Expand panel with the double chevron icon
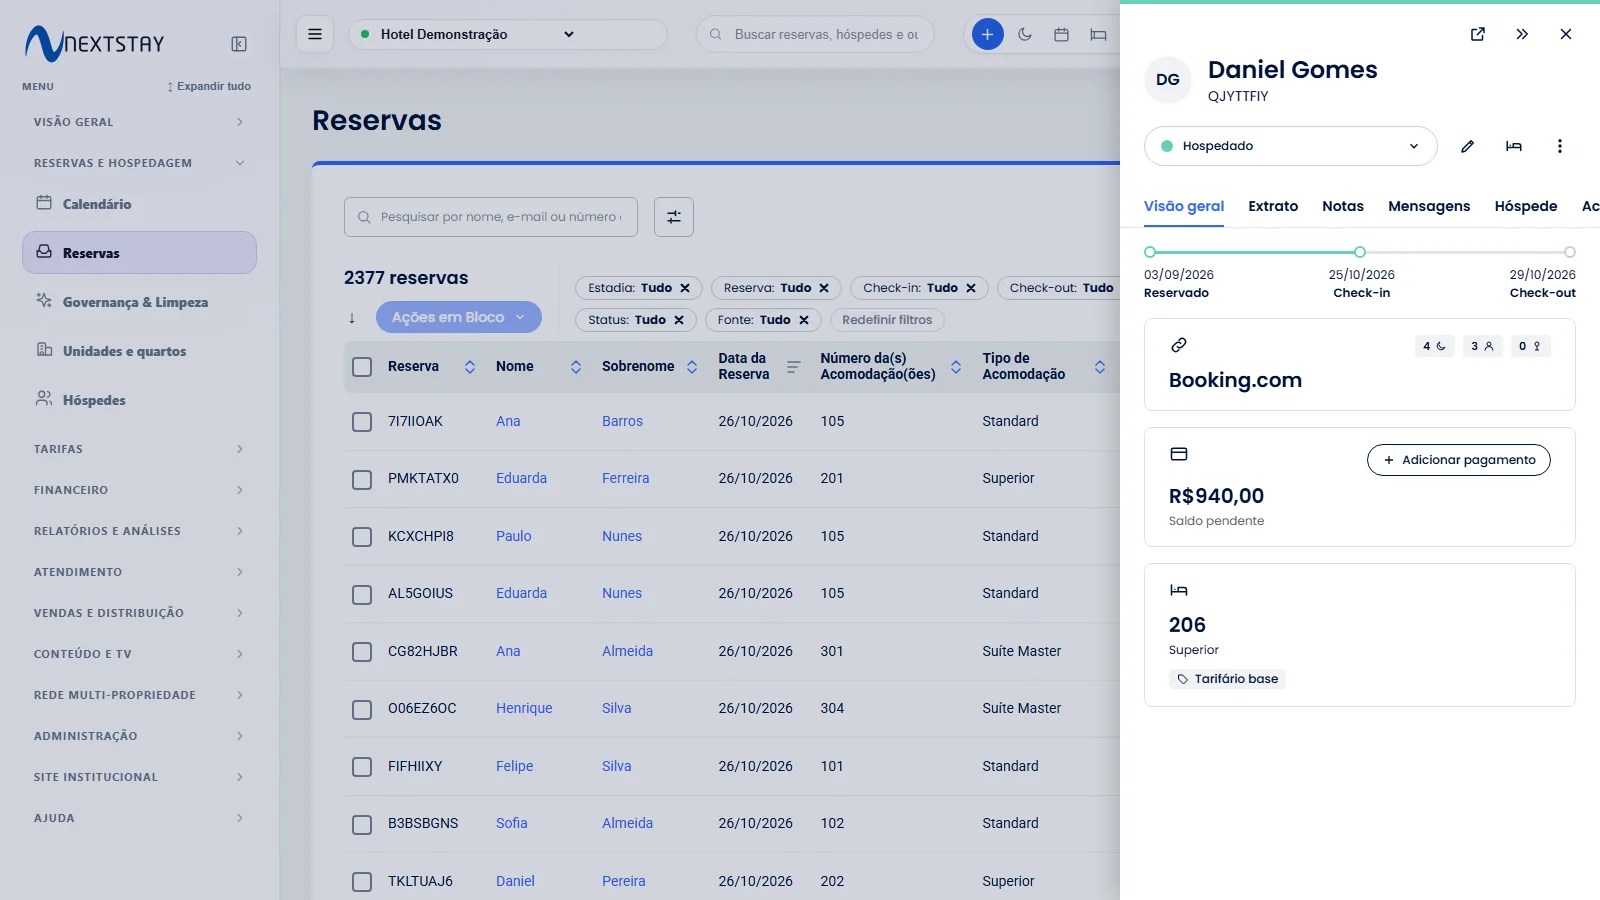This screenshot has width=1600, height=900. pyautogui.click(x=1522, y=34)
